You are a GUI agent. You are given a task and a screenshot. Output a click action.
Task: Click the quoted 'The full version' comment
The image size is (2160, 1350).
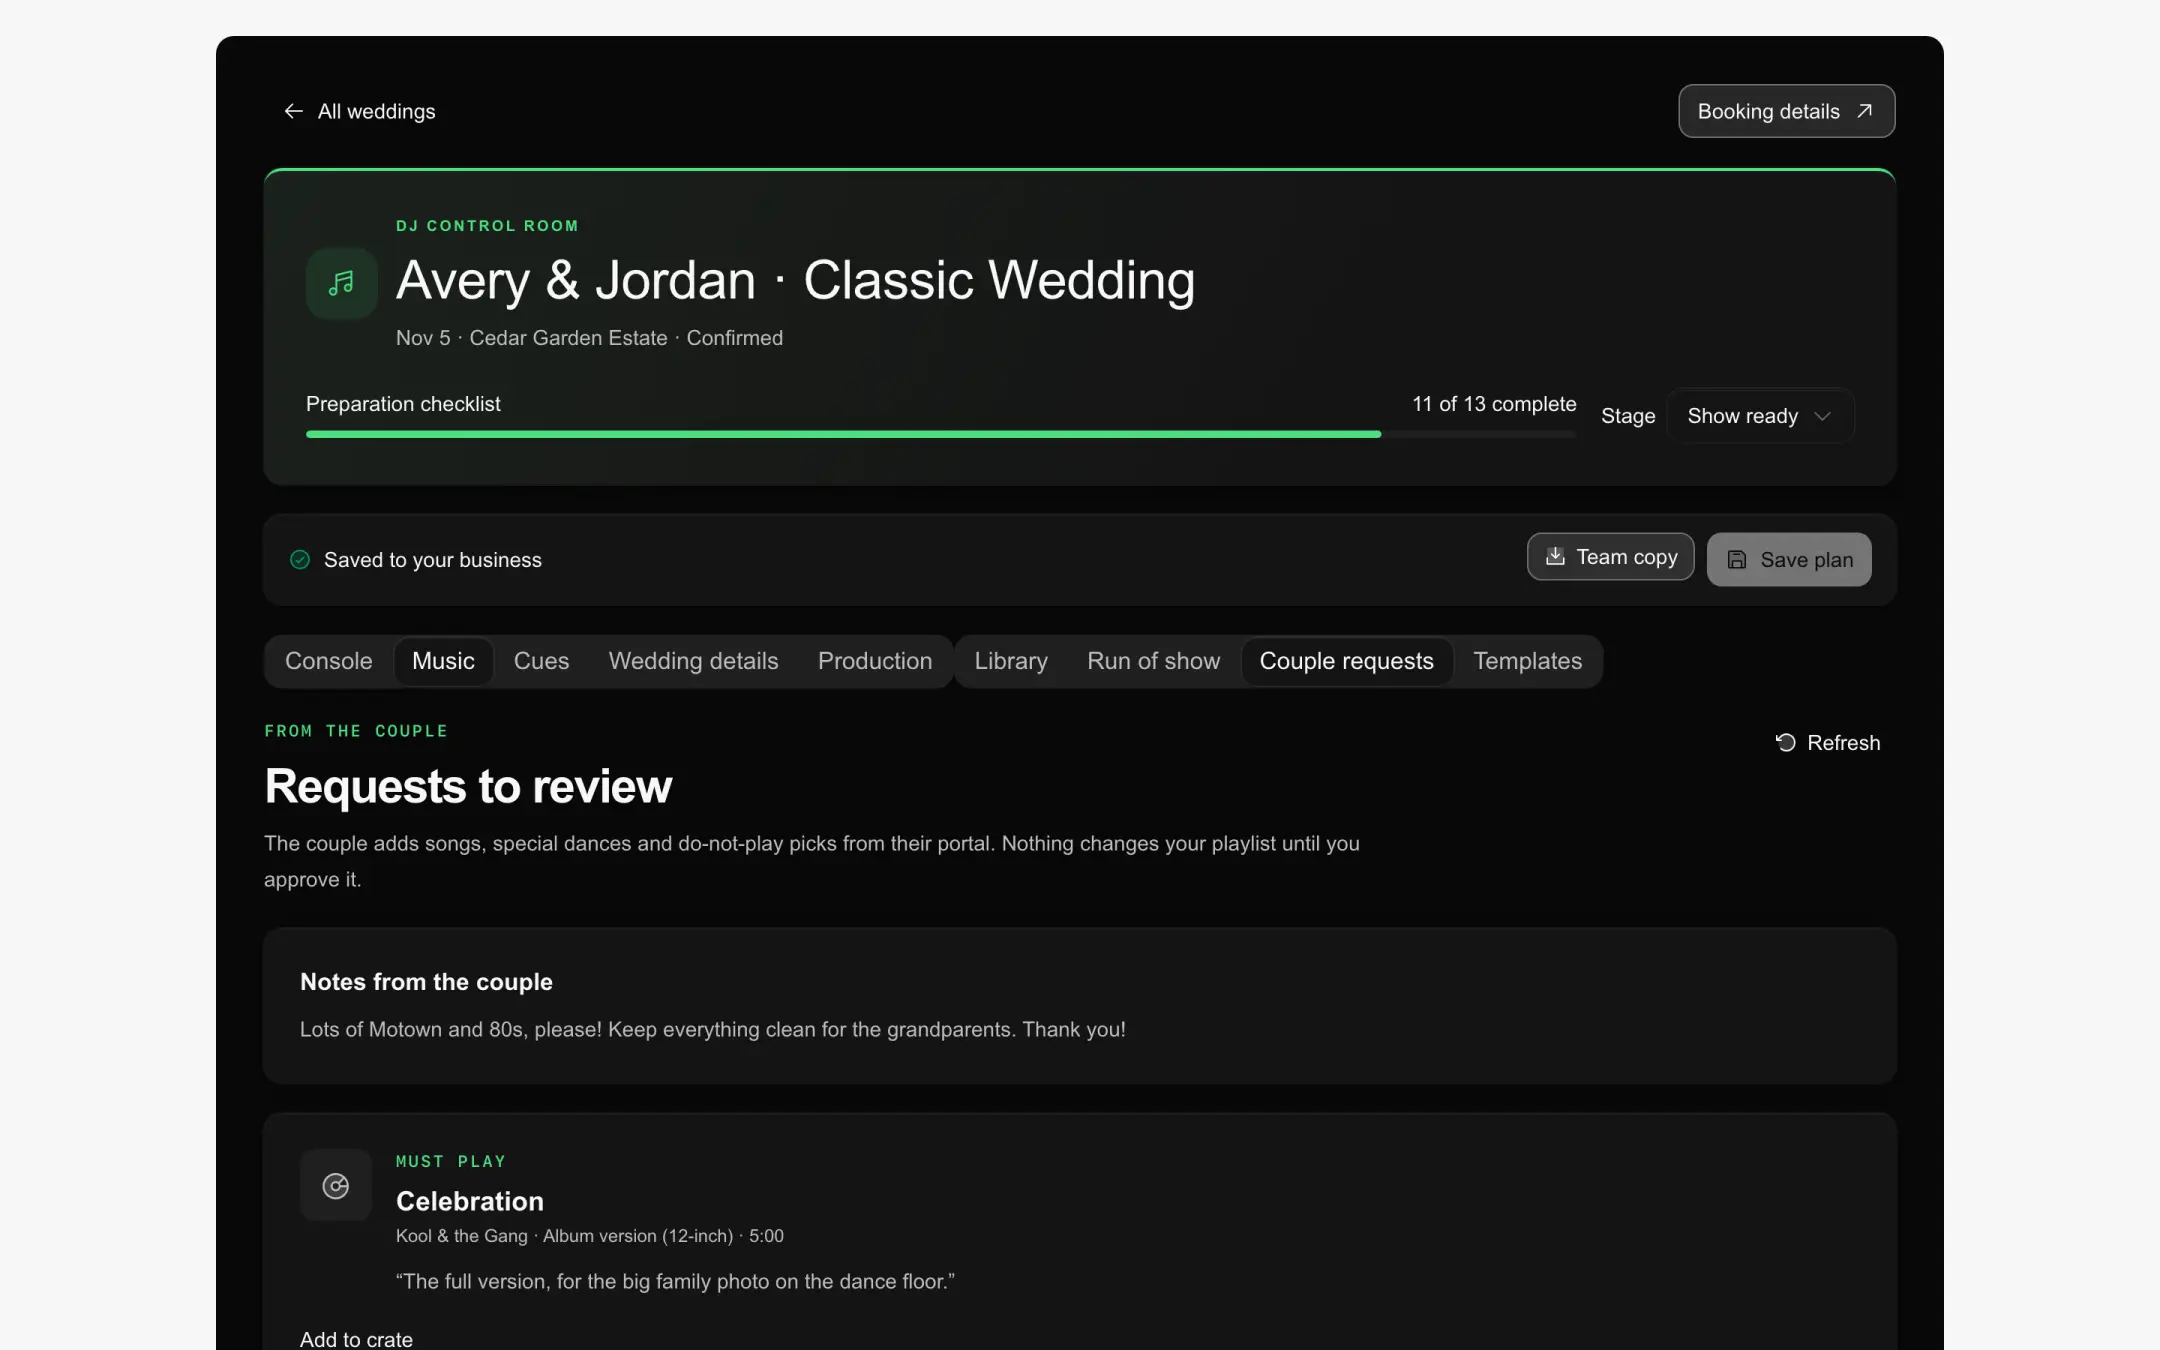675,1281
